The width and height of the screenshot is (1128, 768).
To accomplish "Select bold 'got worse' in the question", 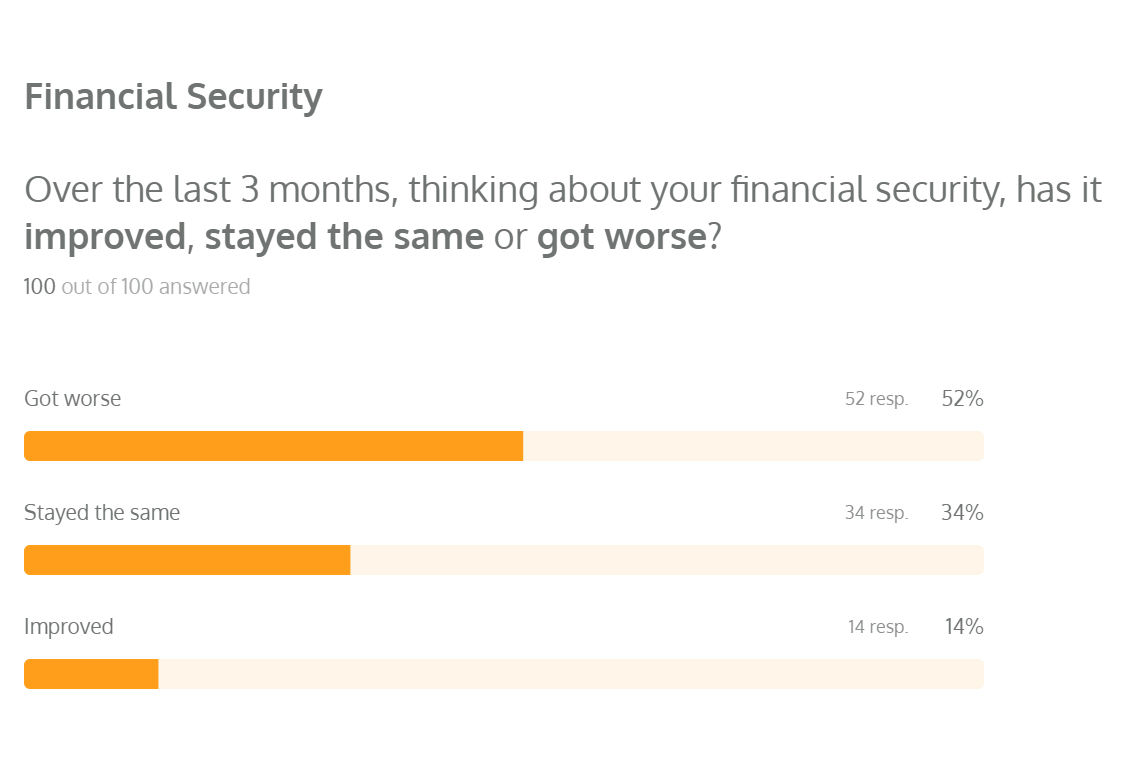I will 621,239.
